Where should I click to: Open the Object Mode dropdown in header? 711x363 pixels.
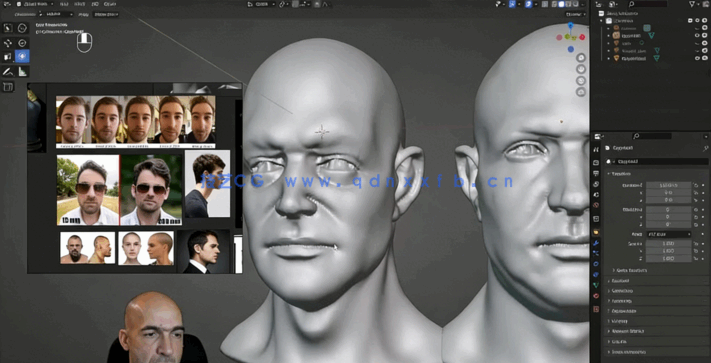point(35,4)
